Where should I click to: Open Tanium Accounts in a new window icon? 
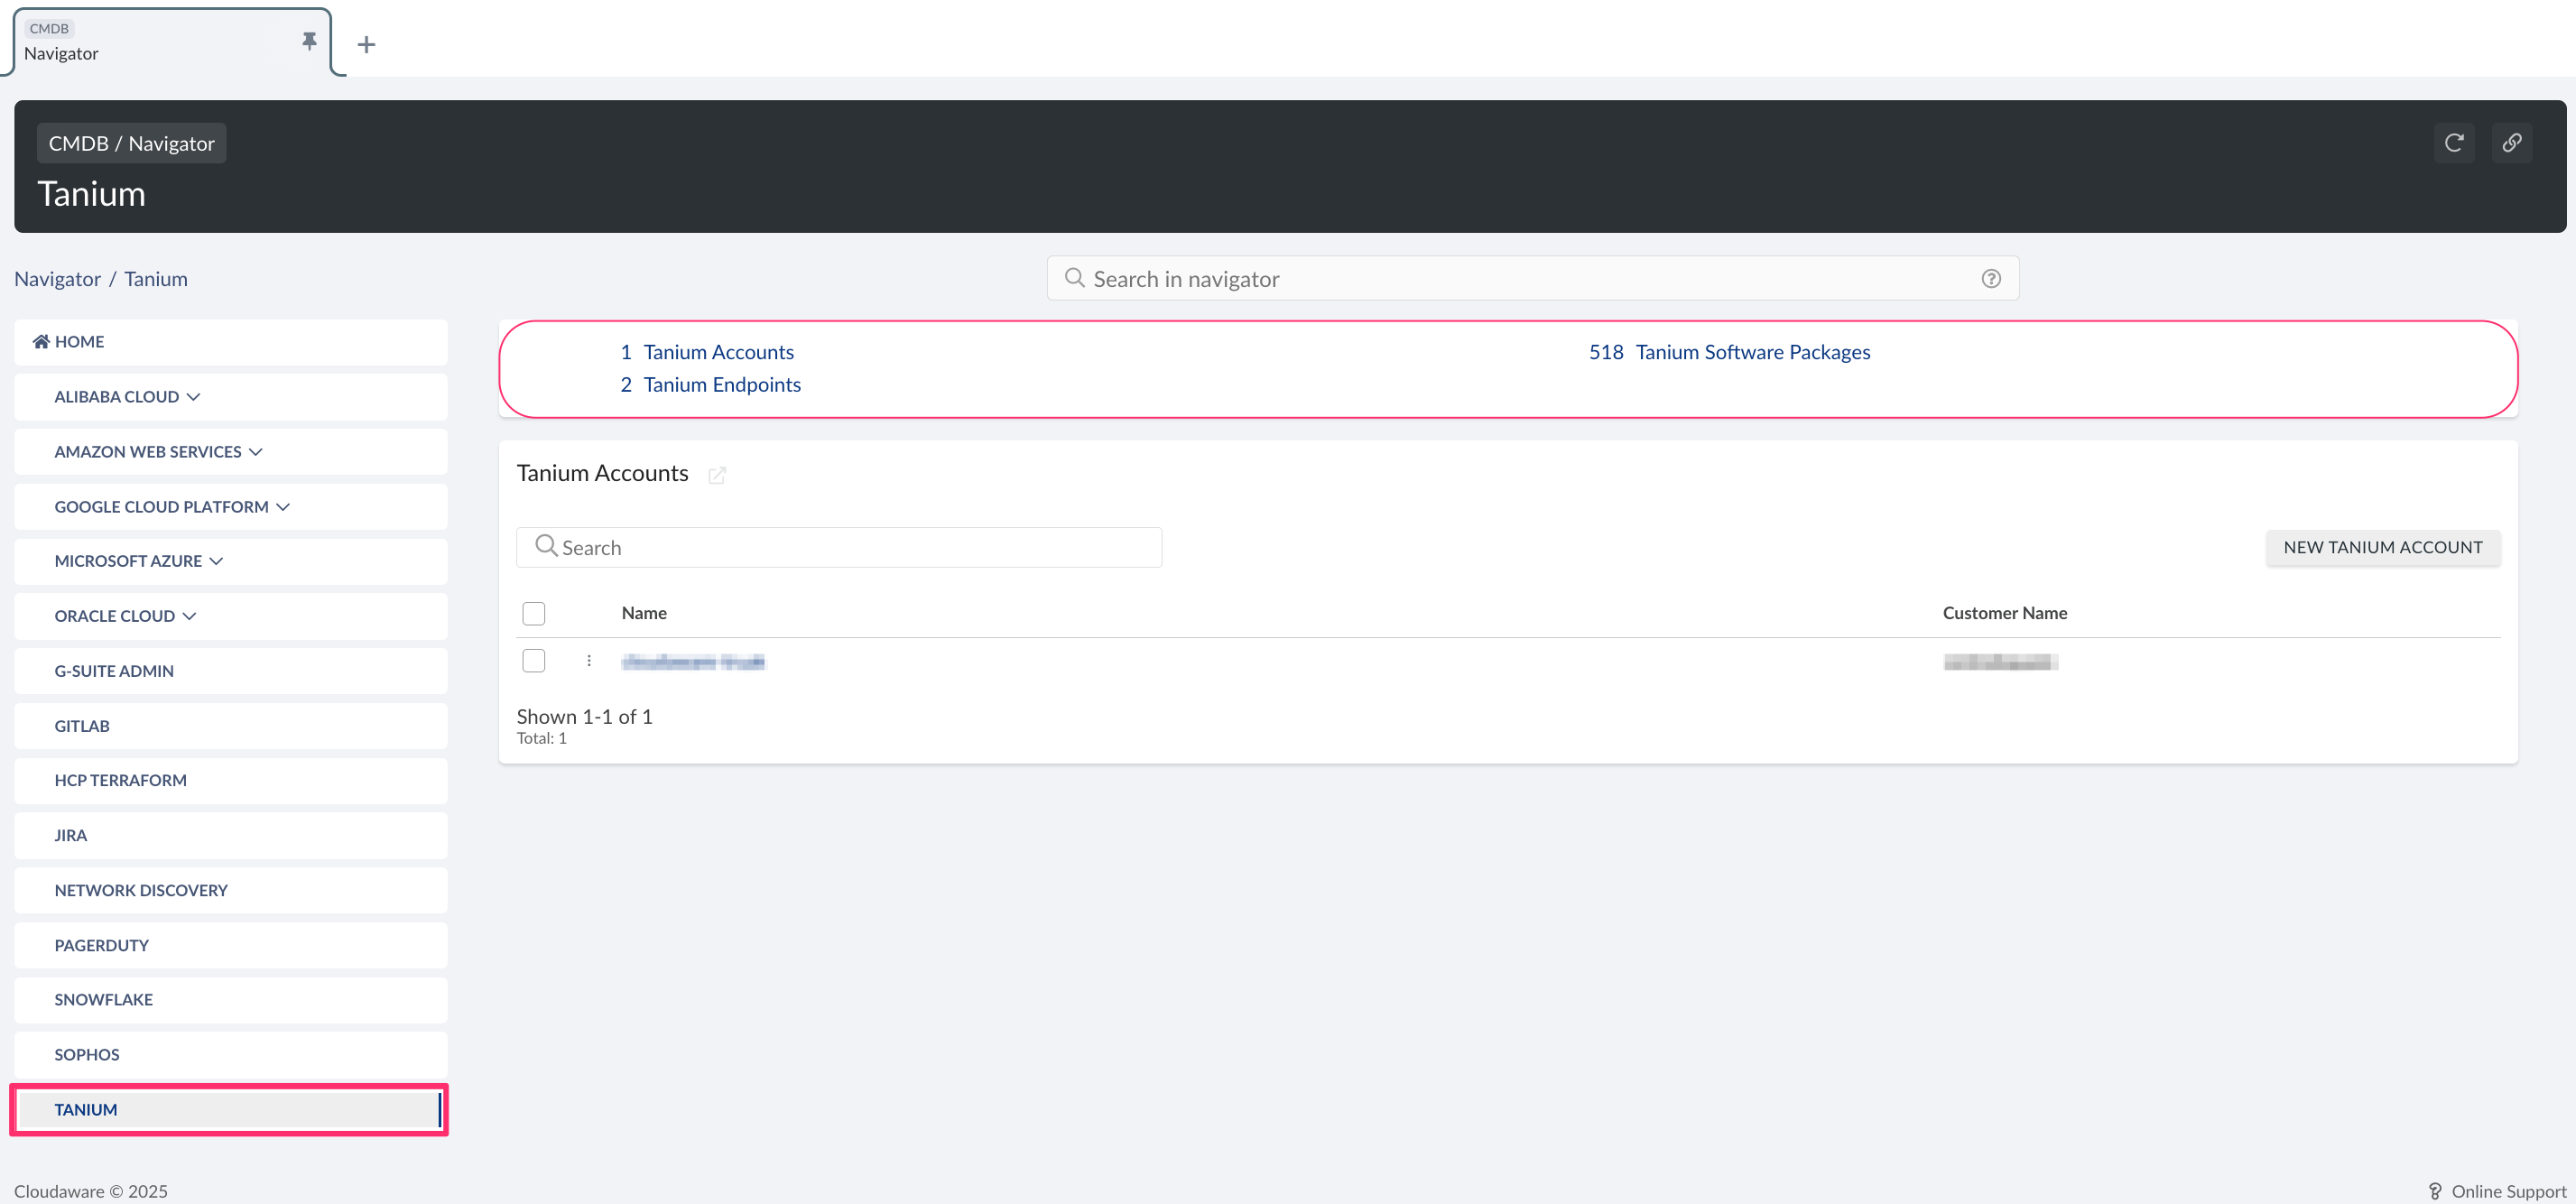tap(716, 475)
